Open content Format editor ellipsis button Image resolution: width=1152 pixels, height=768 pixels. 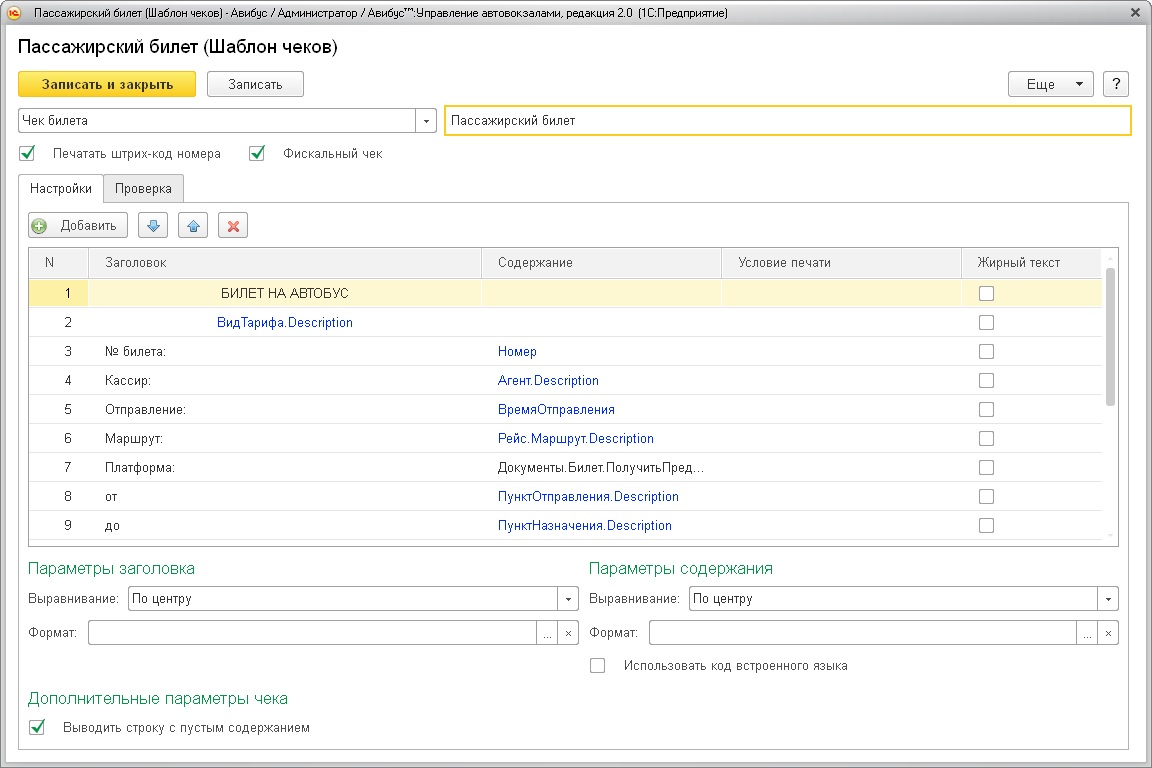pyautogui.click(x=1087, y=633)
